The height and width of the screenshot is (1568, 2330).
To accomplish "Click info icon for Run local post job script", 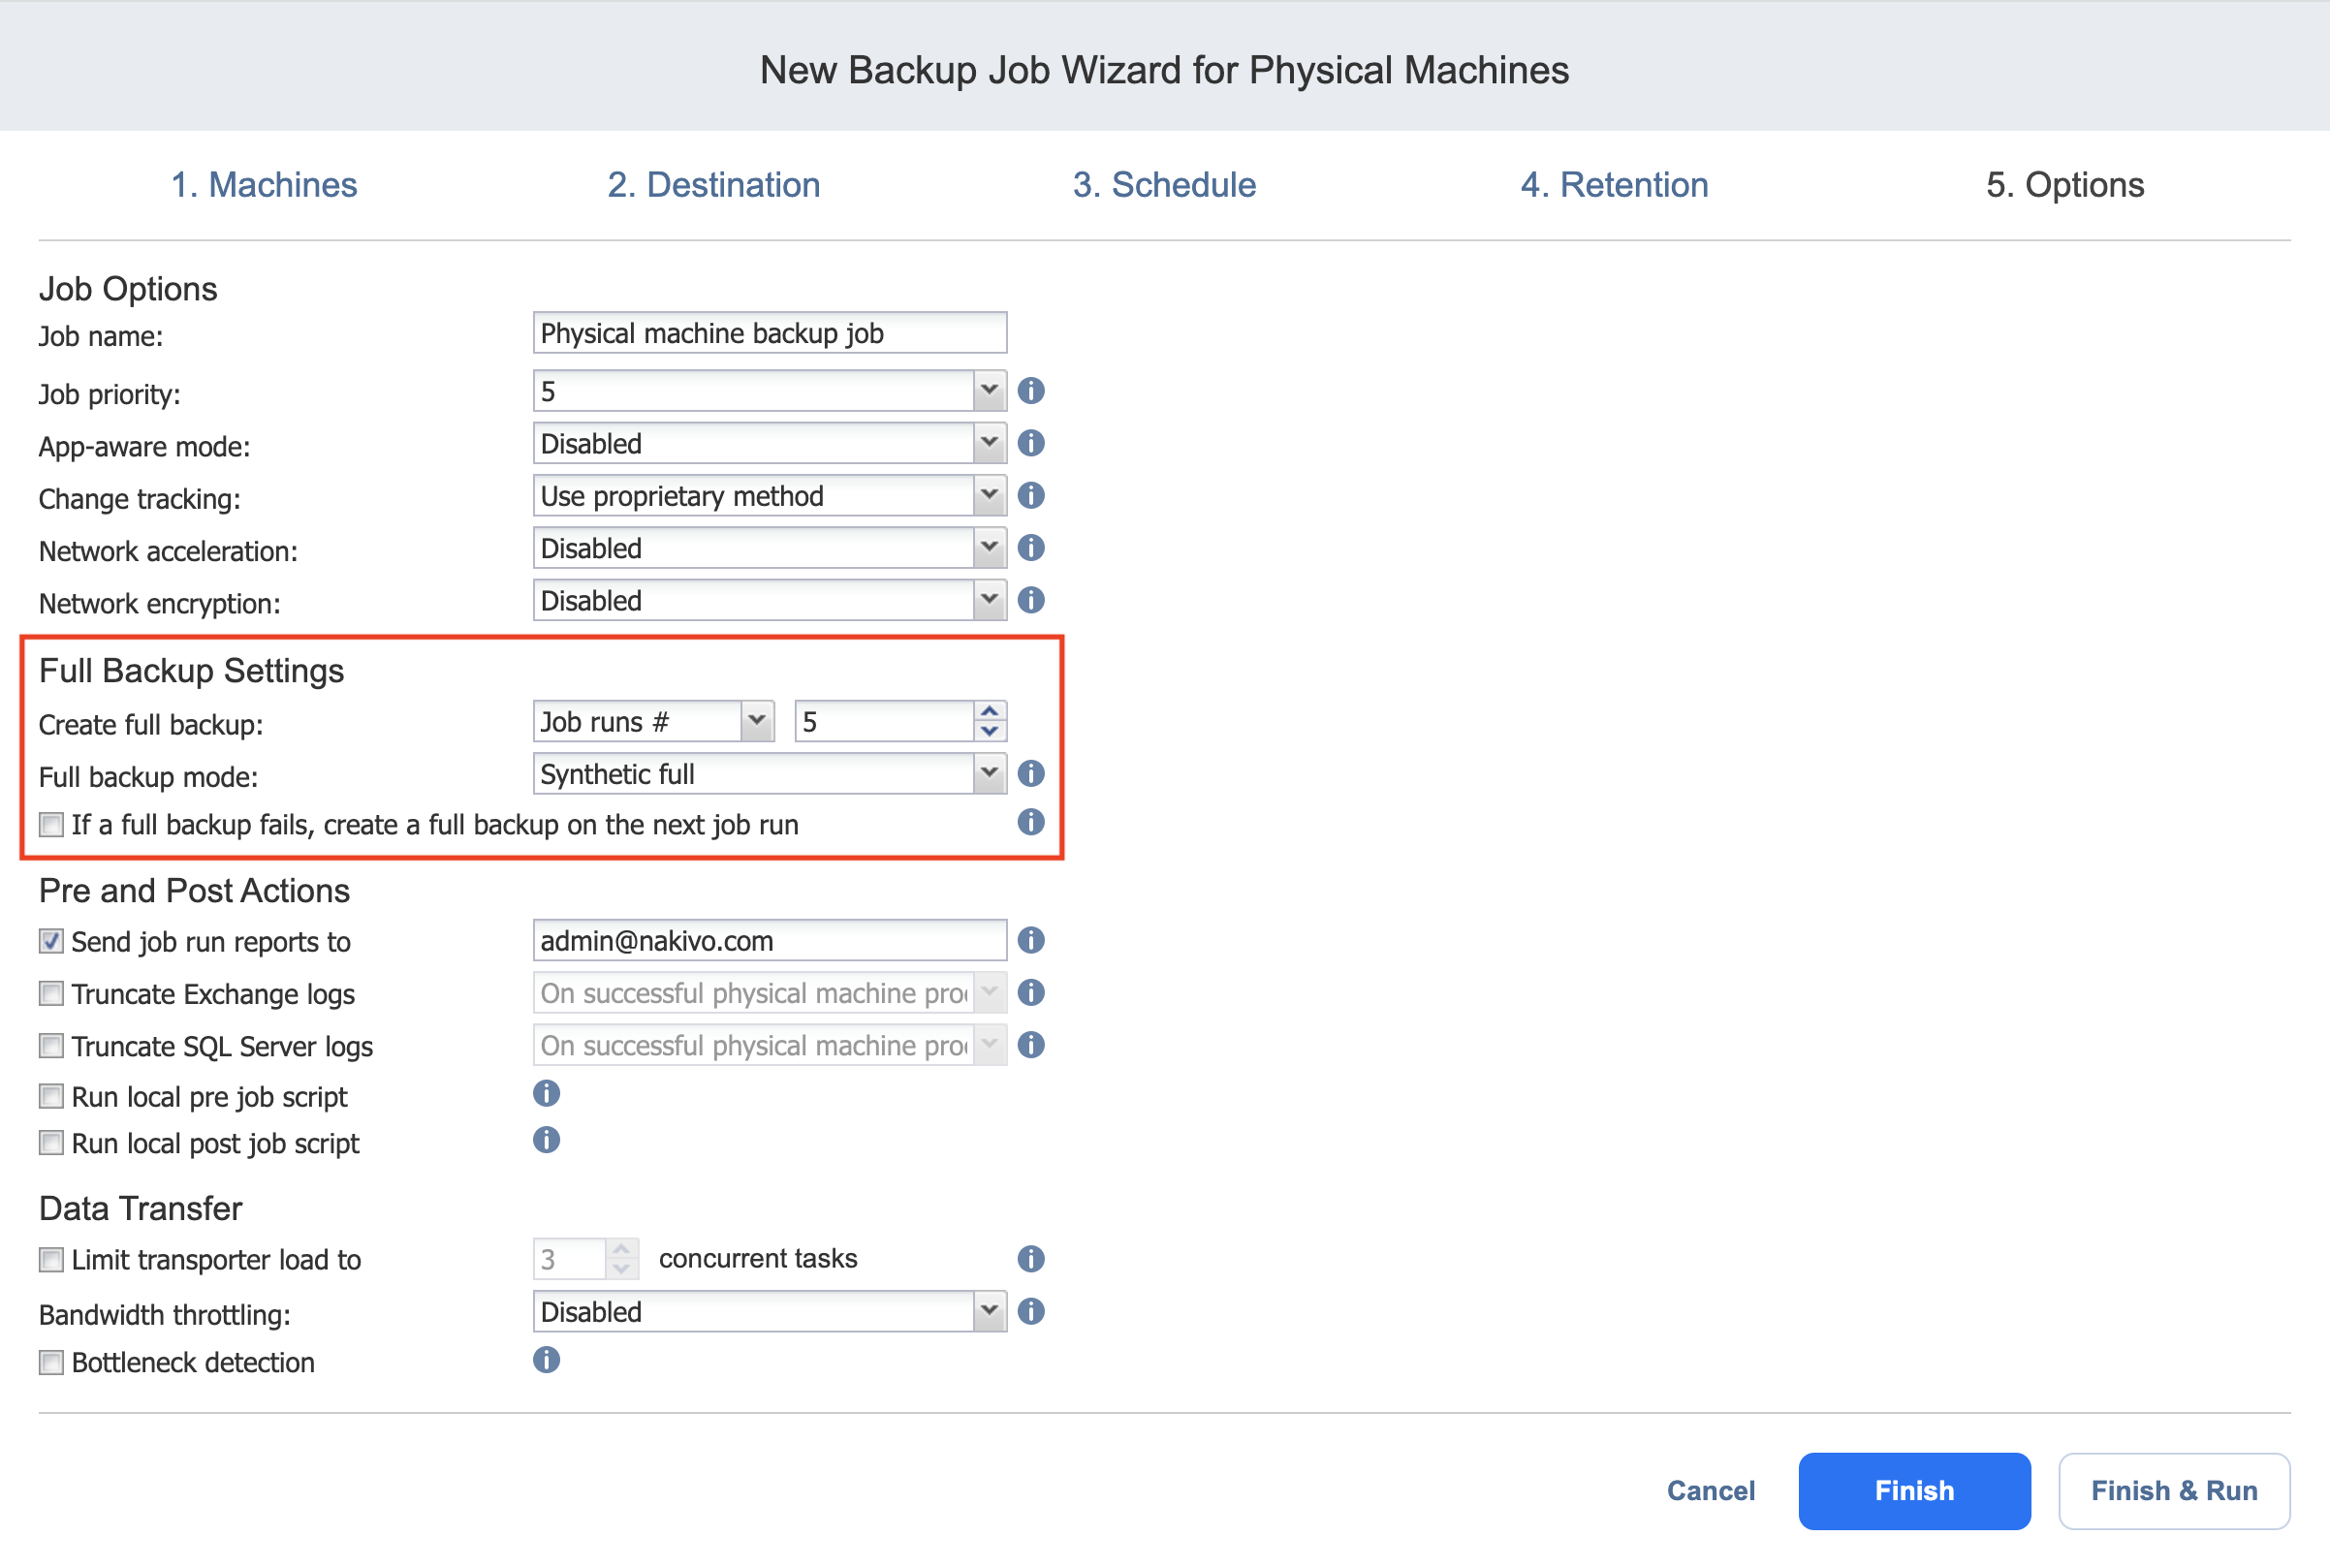I will 546,1140.
